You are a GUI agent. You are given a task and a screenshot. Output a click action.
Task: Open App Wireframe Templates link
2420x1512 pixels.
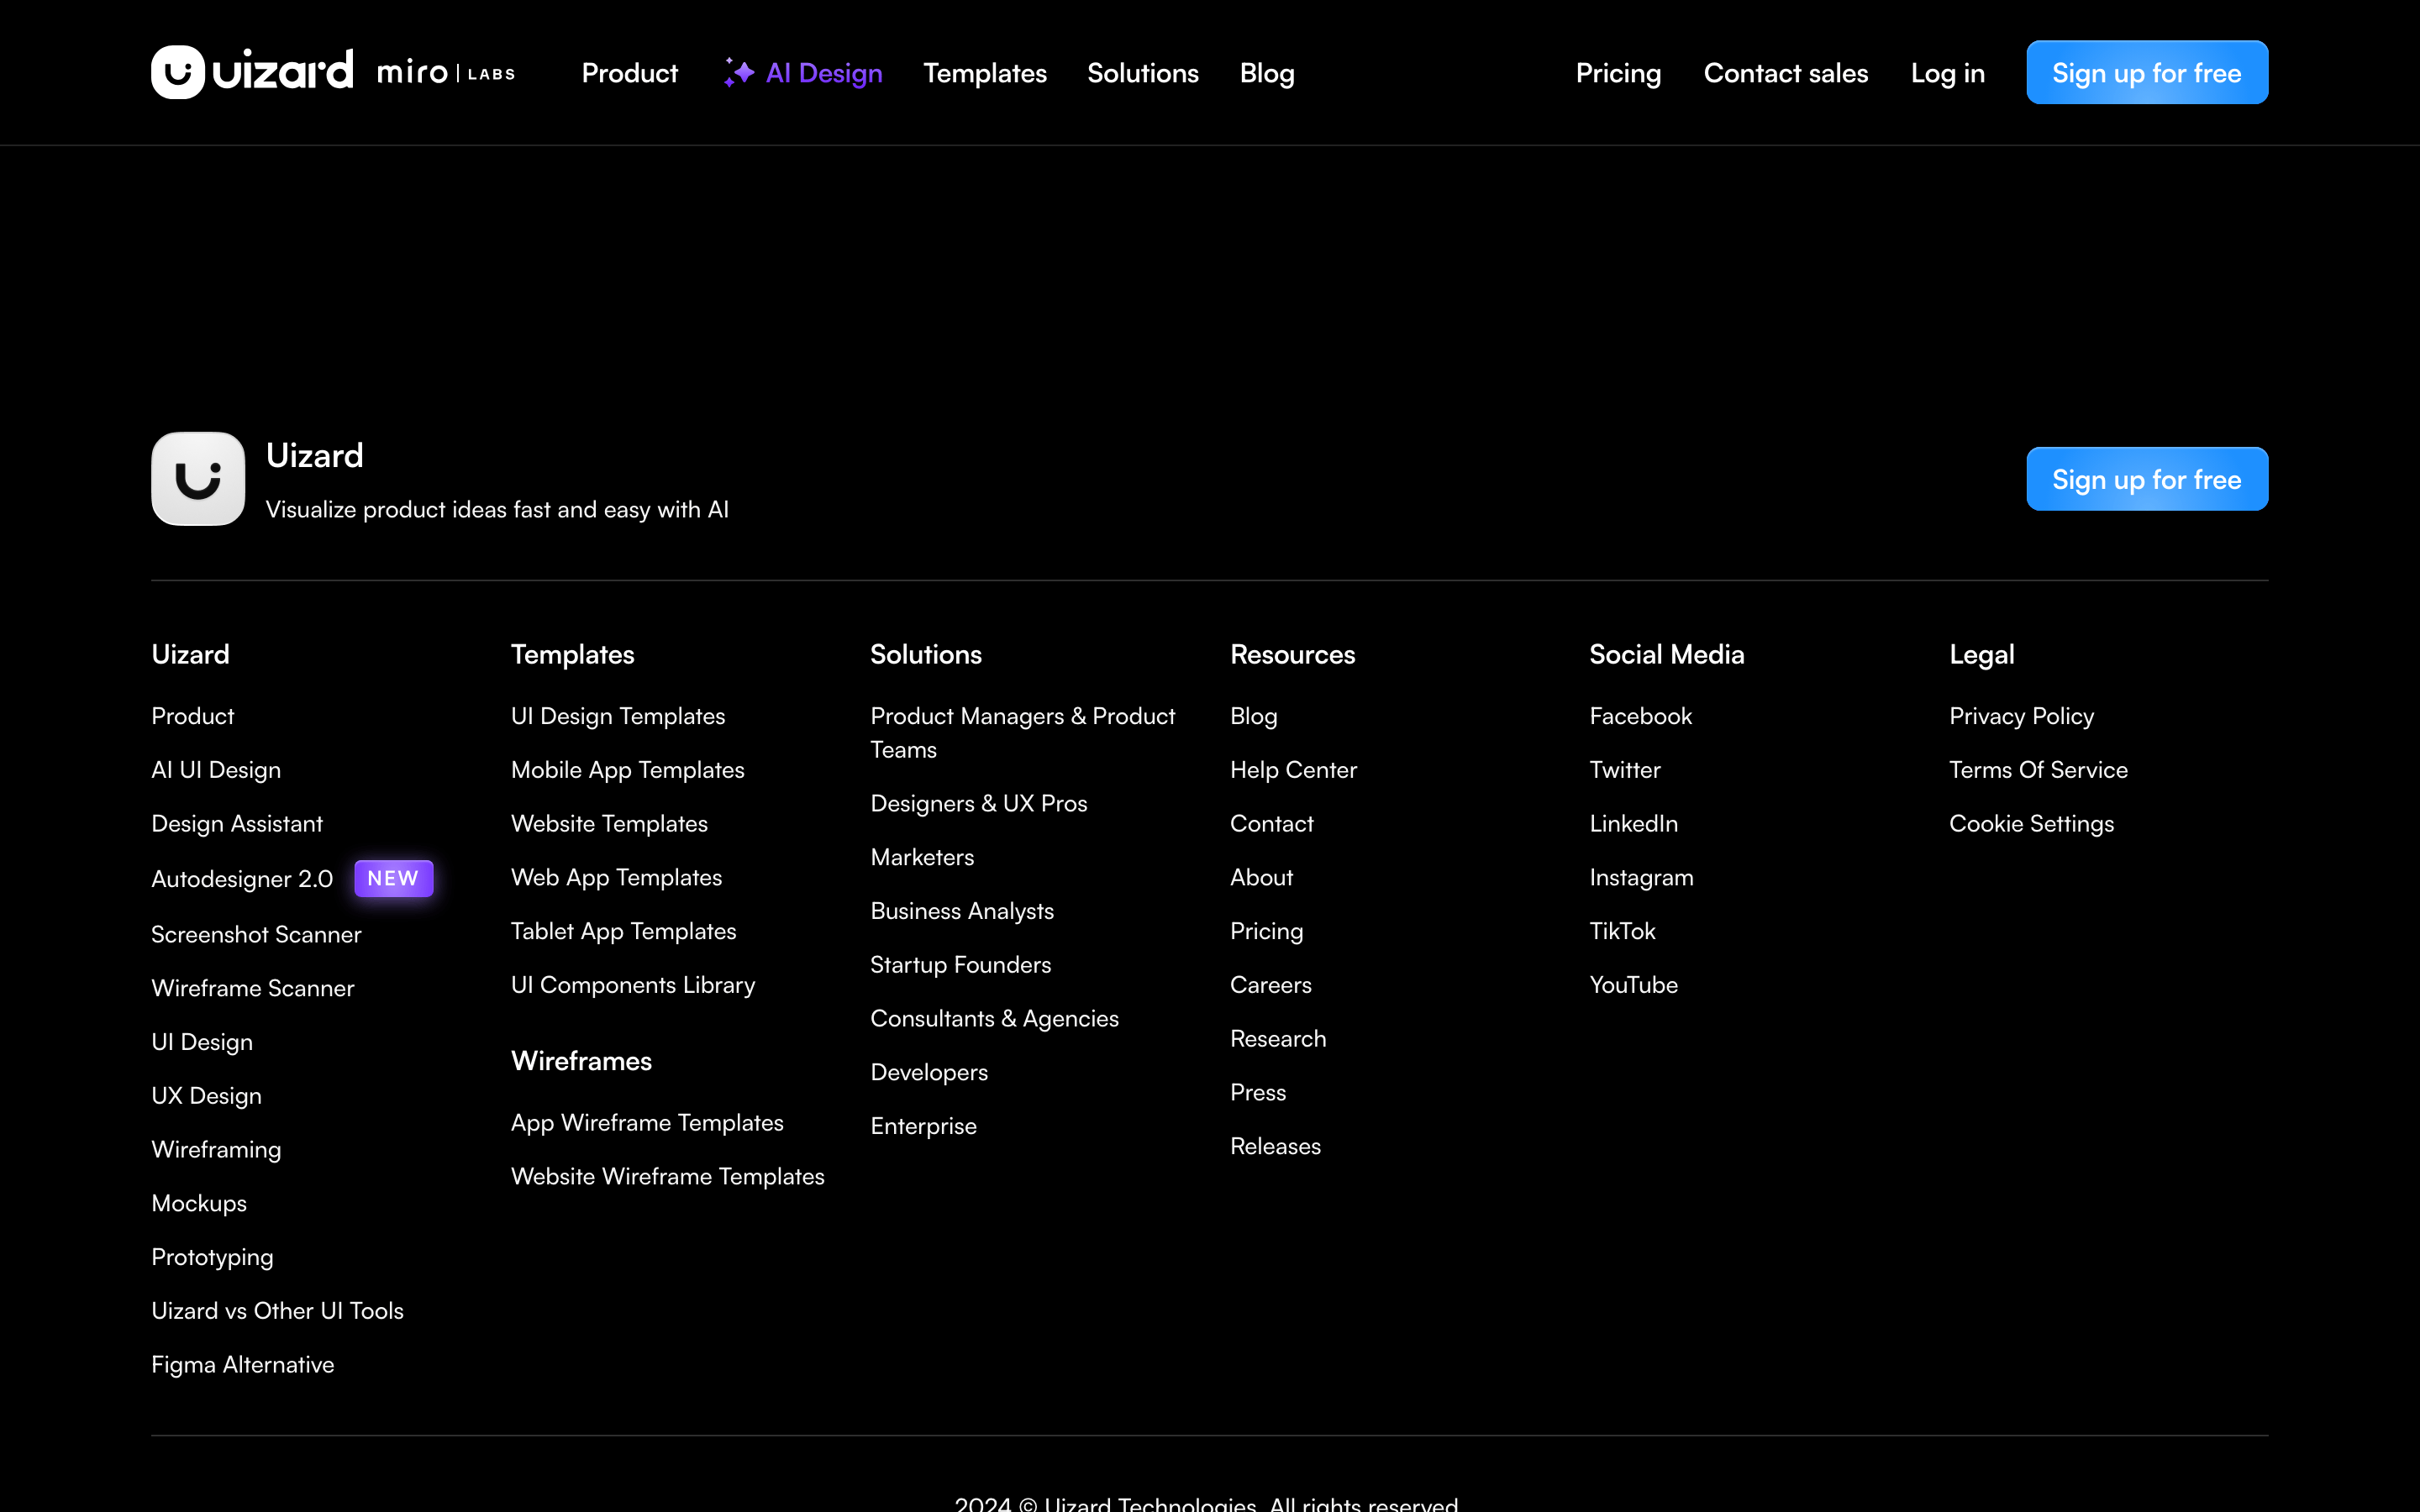click(647, 1122)
